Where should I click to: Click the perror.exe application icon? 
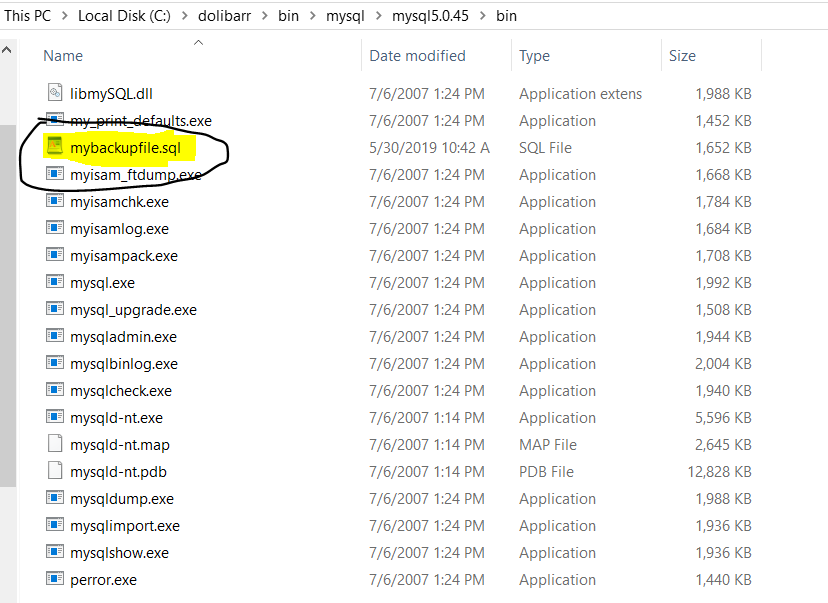(x=55, y=579)
